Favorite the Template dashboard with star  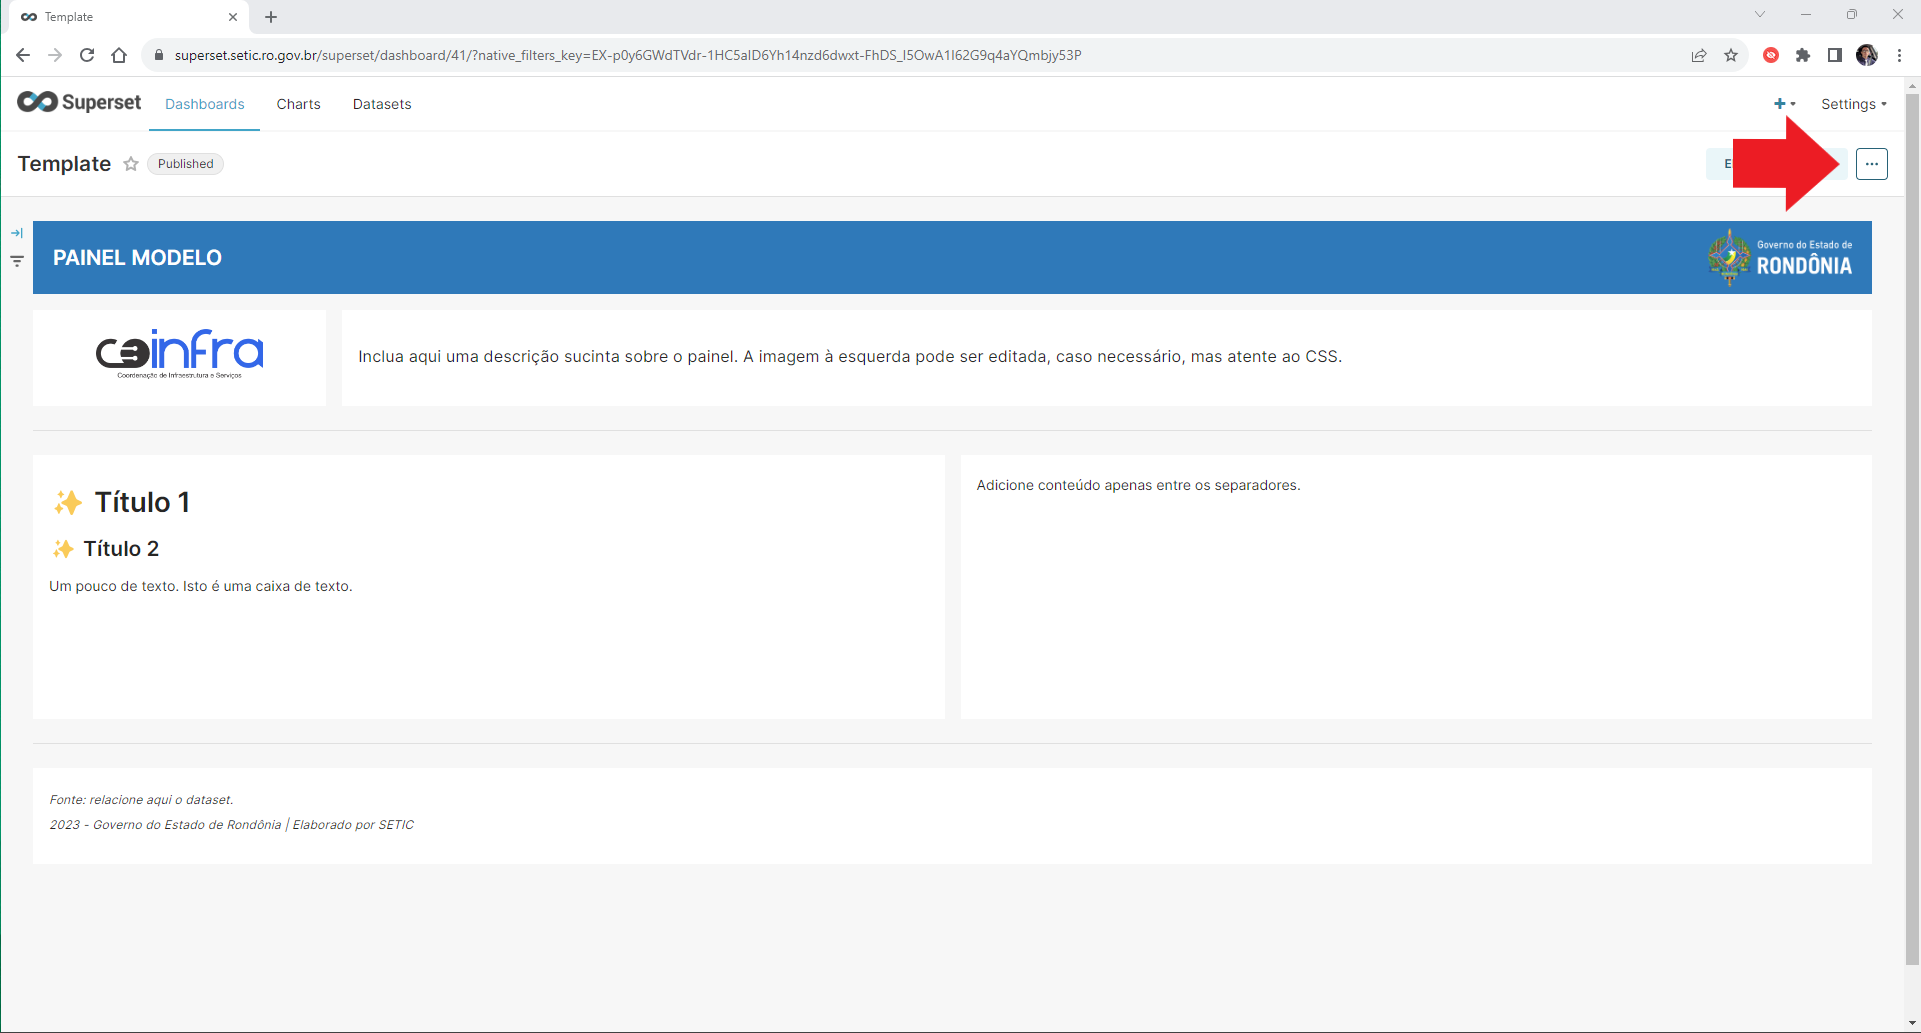[x=131, y=164]
